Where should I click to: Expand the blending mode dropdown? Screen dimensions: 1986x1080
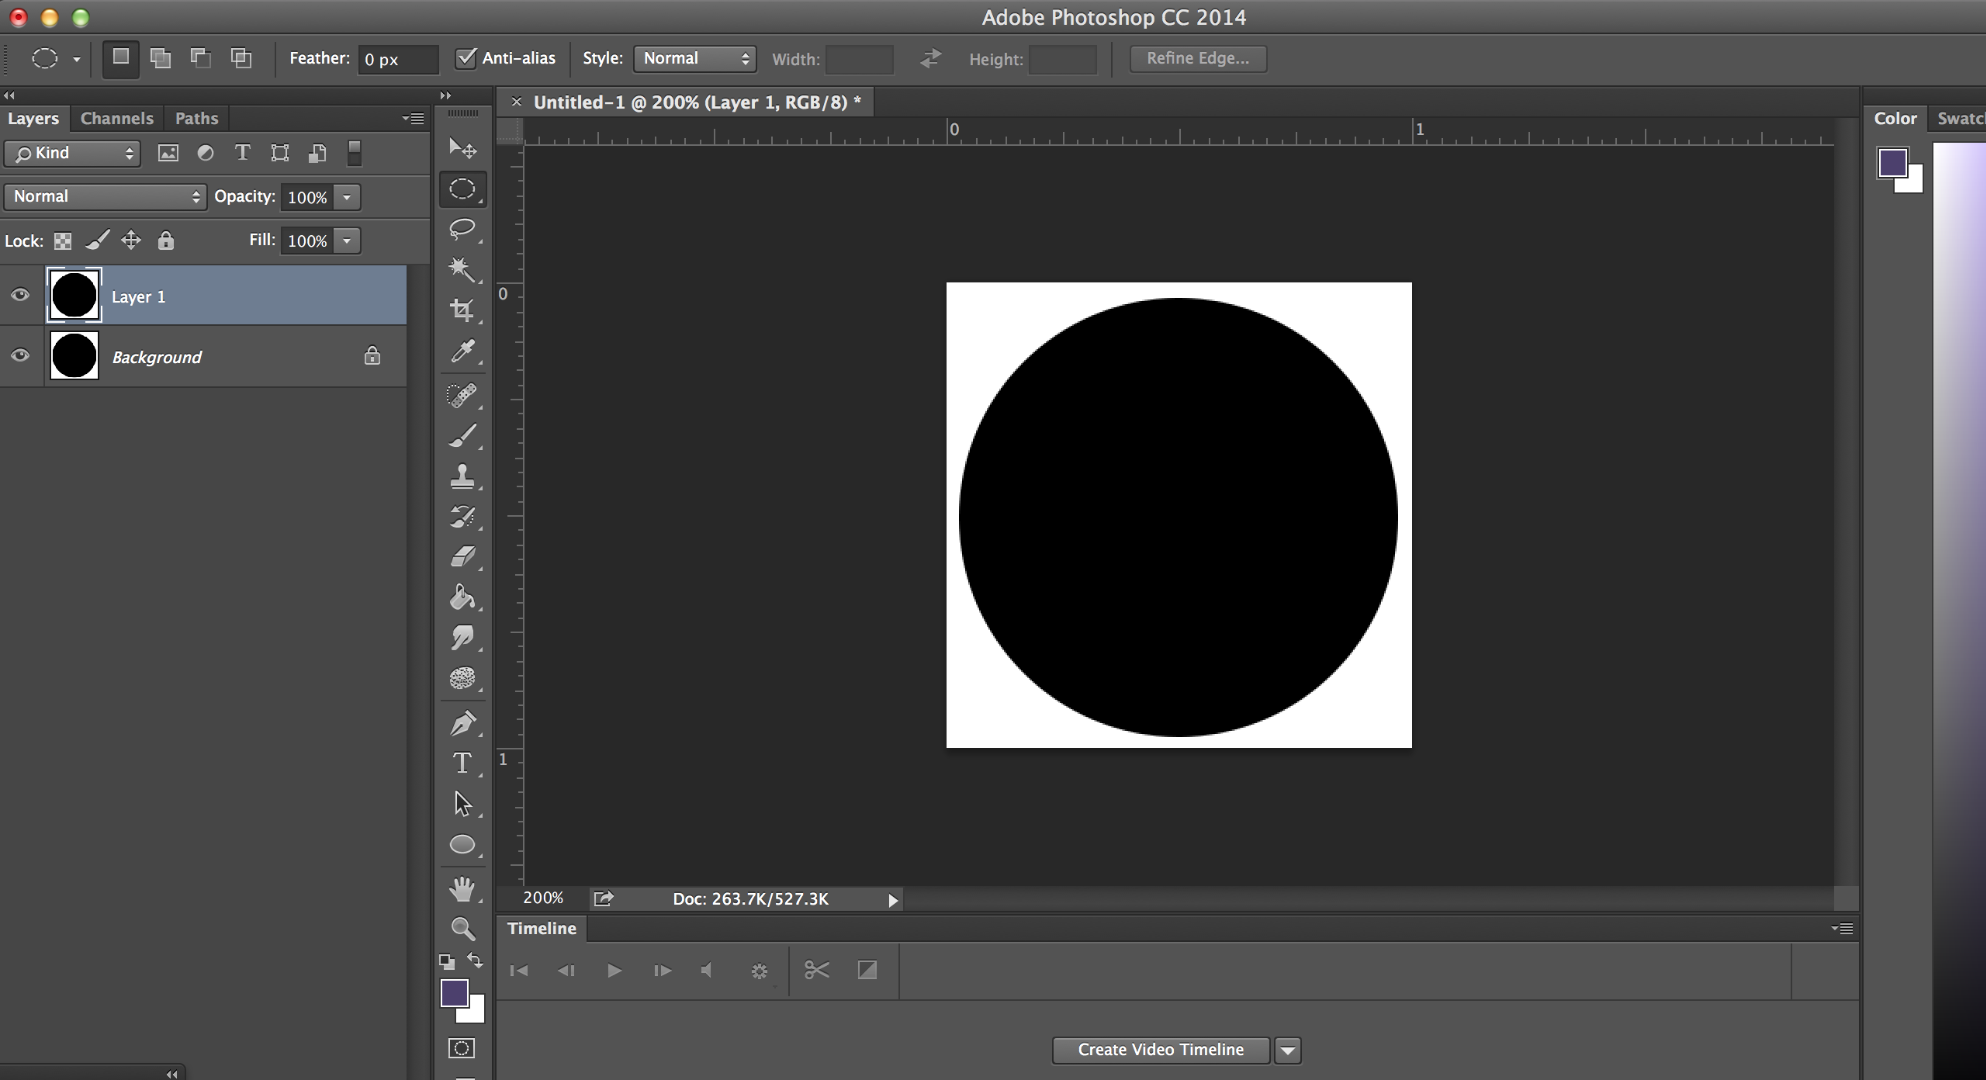pyautogui.click(x=105, y=196)
